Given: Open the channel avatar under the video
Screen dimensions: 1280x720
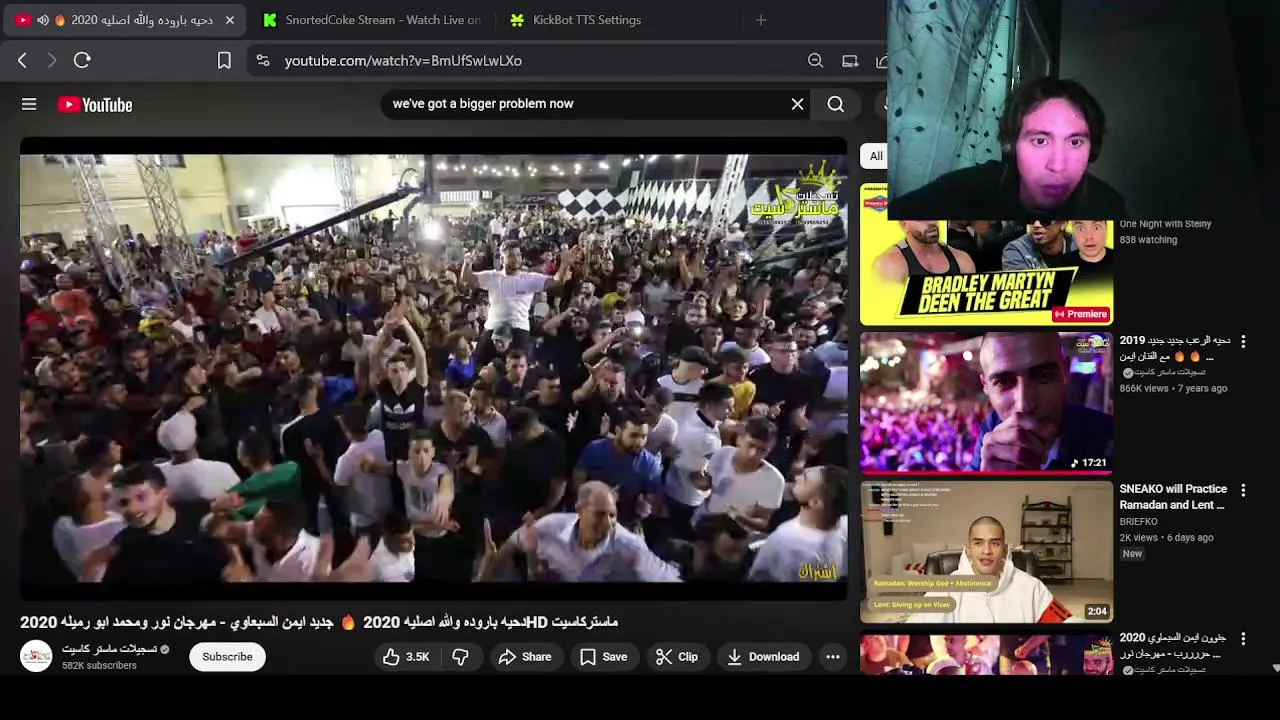Looking at the screenshot, I should (x=36, y=656).
